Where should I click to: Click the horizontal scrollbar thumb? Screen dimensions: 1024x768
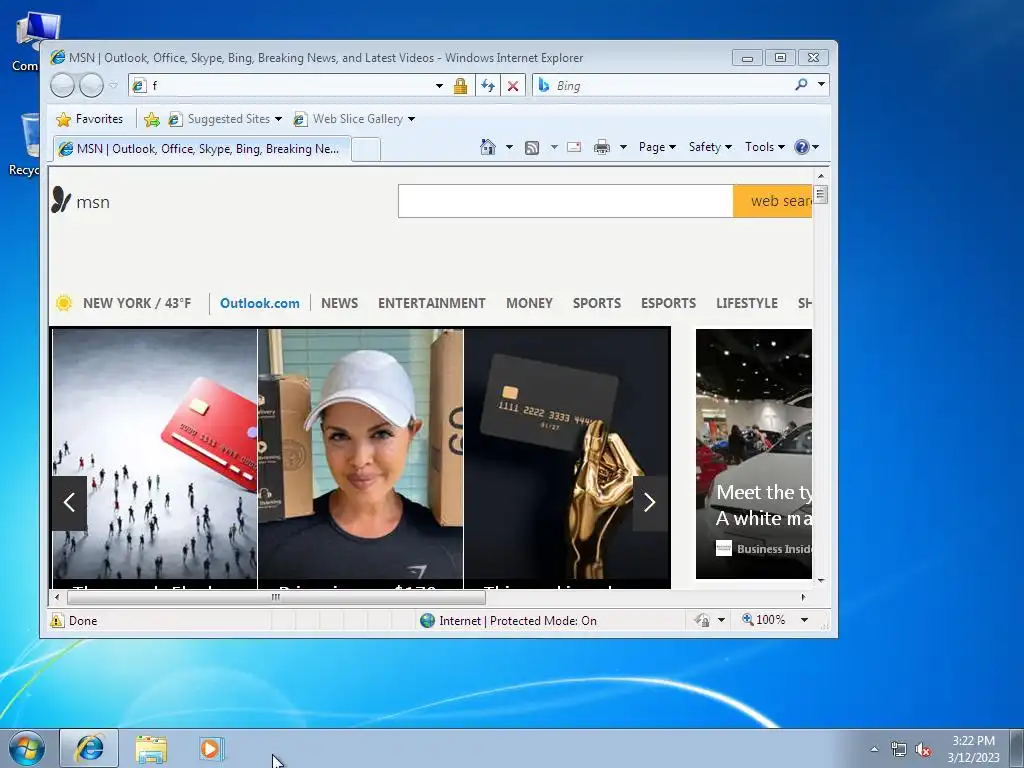(x=276, y=597)
